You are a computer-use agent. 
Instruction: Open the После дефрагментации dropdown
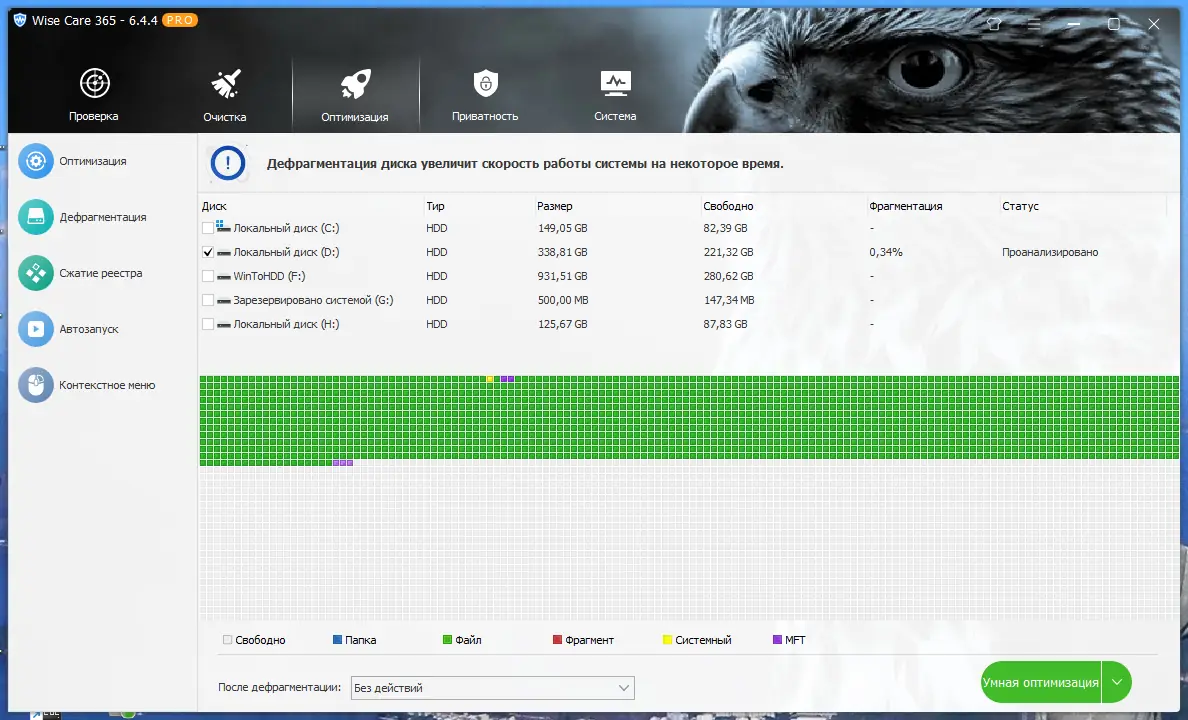492,688
